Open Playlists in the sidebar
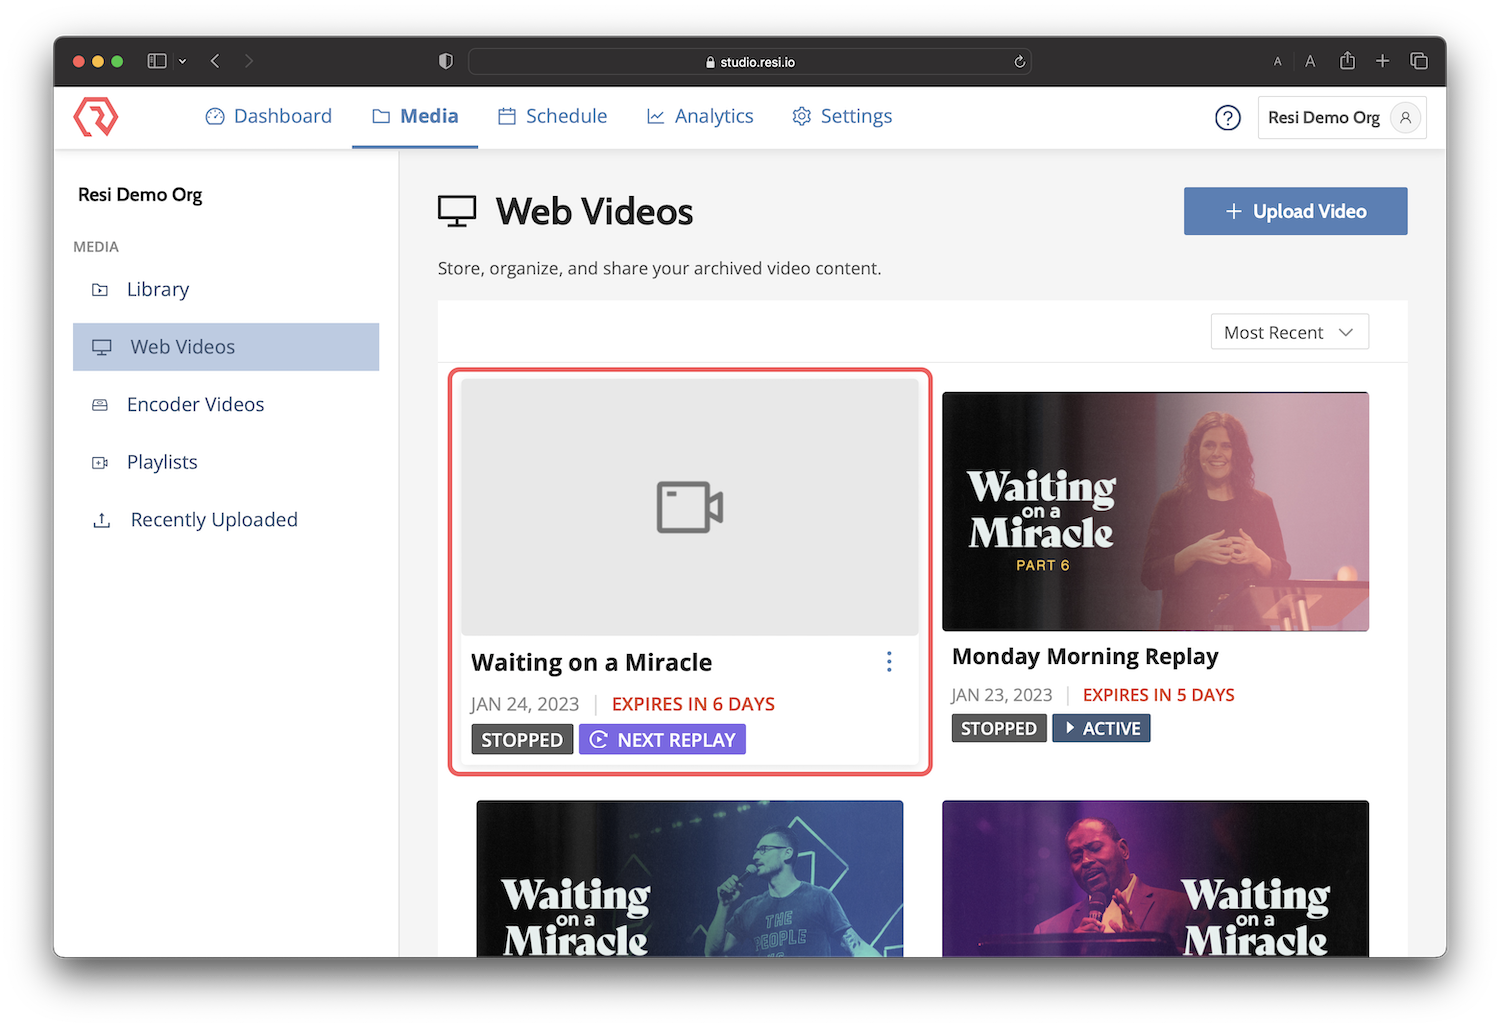1500x1028 pixels. coord(226,462)
